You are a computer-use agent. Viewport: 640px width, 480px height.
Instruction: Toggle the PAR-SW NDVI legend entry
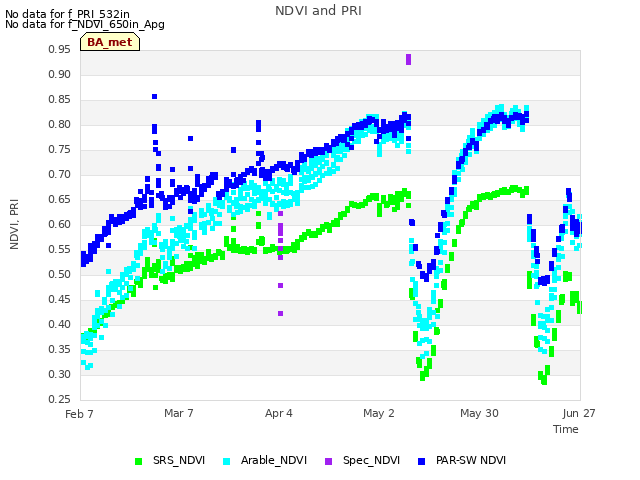(x=462, y=460)
